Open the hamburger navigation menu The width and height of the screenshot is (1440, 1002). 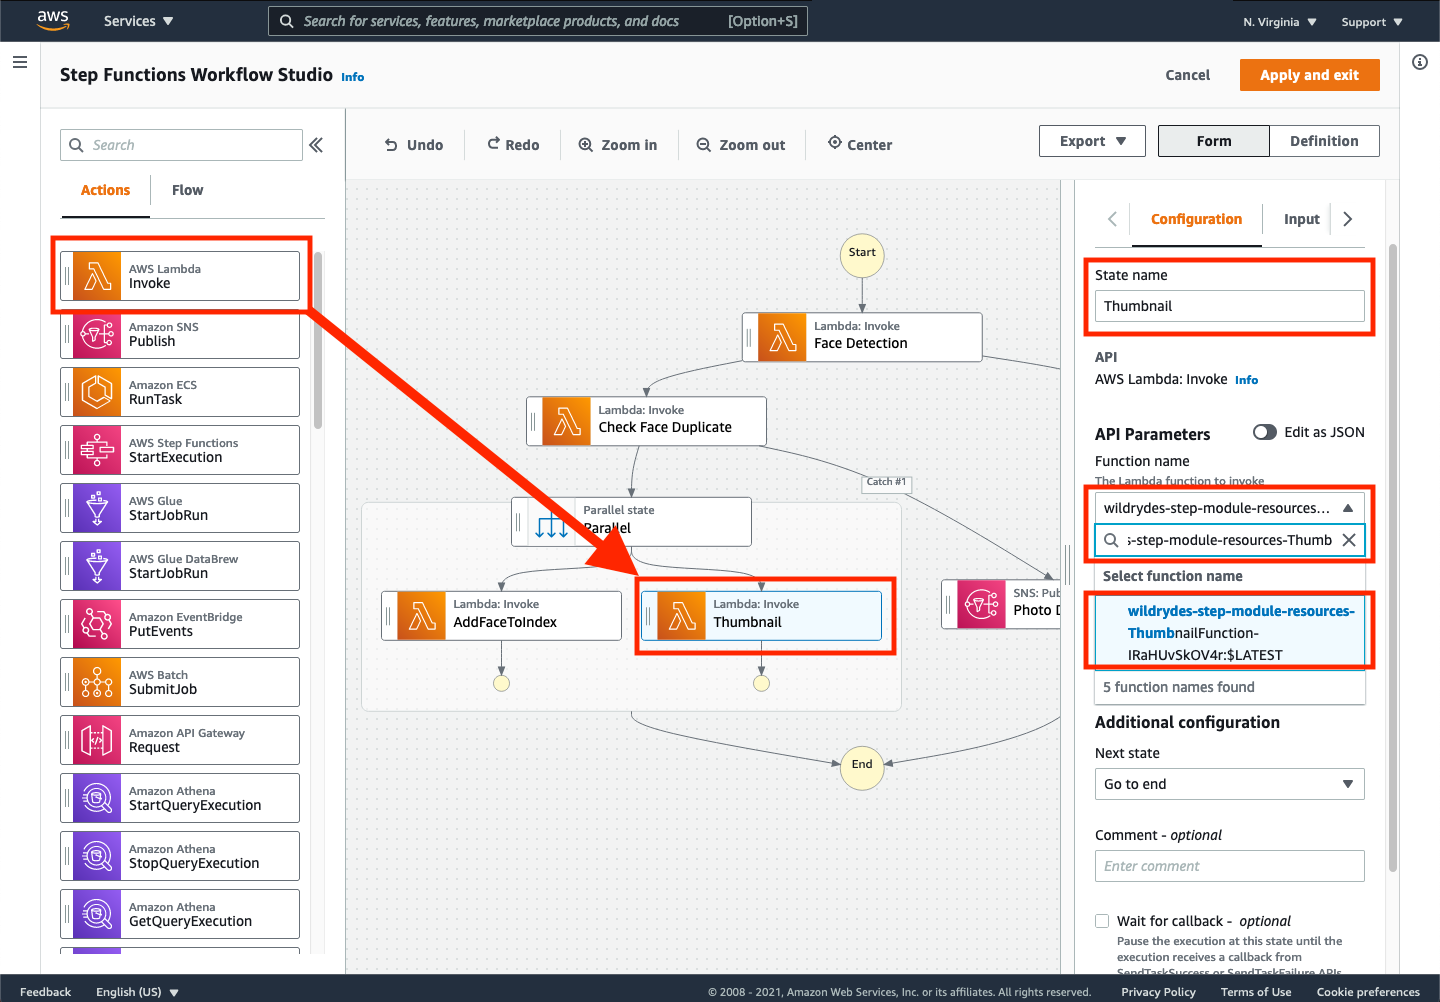[19, 62]
